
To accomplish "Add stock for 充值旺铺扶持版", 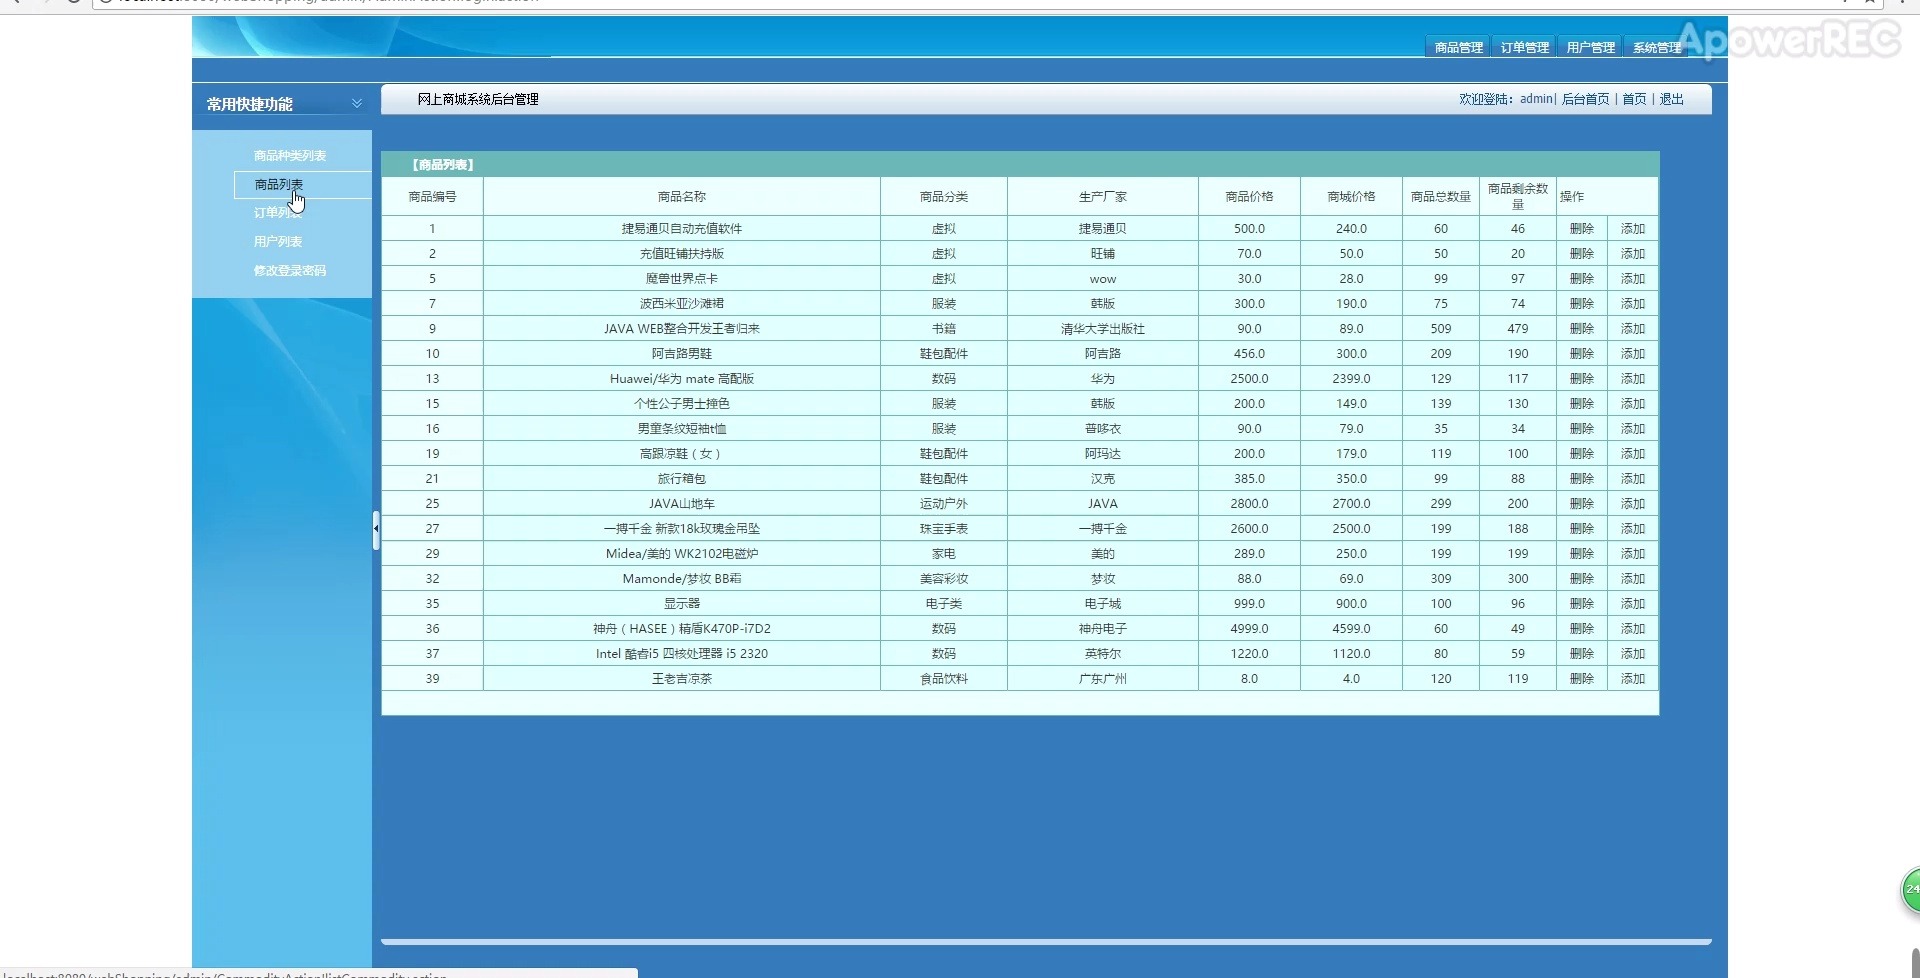I will point(1633,253).
